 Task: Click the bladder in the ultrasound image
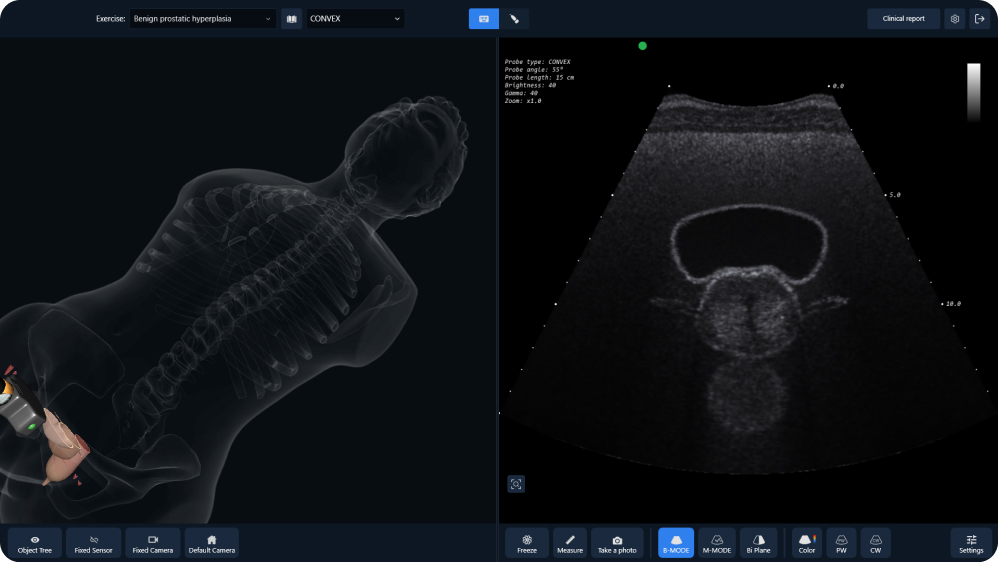tap(748, 242)
